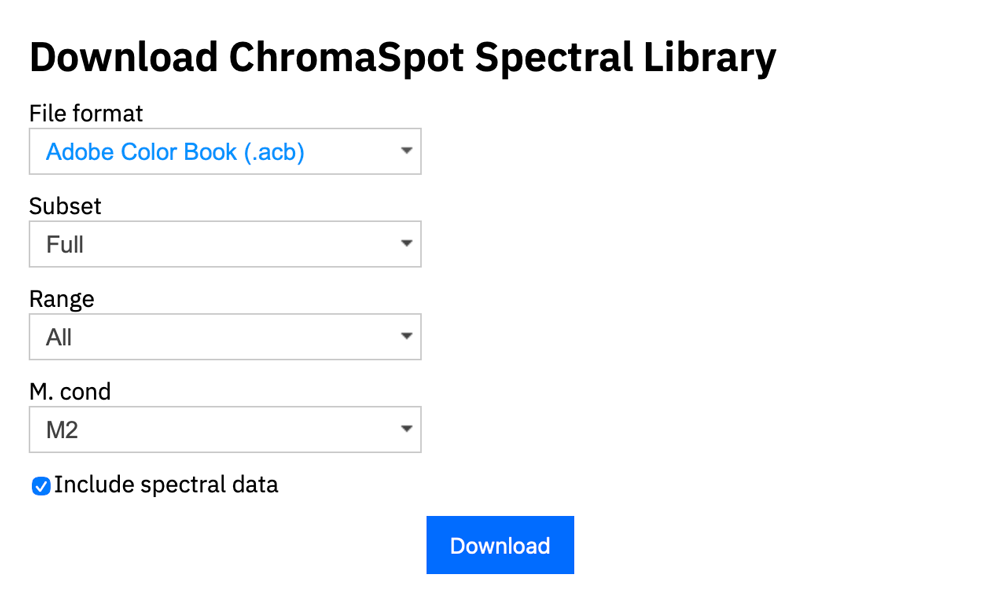Expand the M. cond dropdown

click(225, 430)
